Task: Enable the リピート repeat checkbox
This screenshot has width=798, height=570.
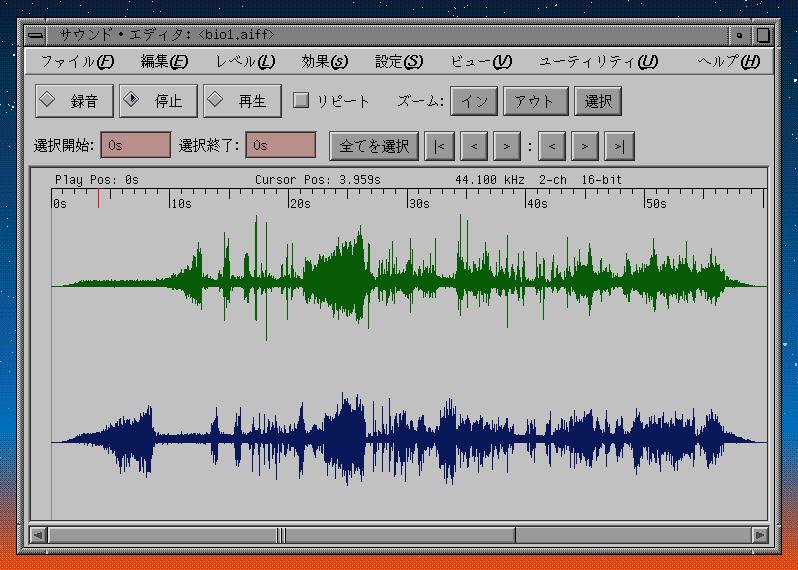Action: point(301,100)
